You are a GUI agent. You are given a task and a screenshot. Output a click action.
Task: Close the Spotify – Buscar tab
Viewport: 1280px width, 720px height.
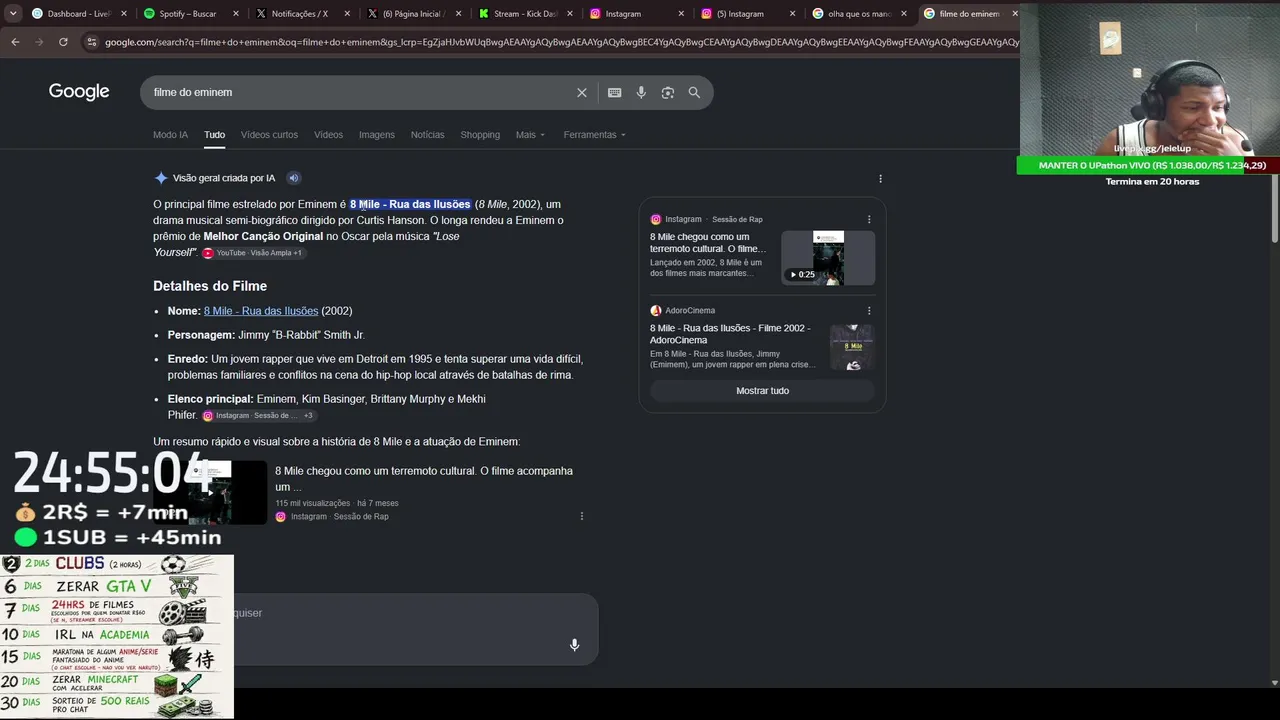click(237, 14)
